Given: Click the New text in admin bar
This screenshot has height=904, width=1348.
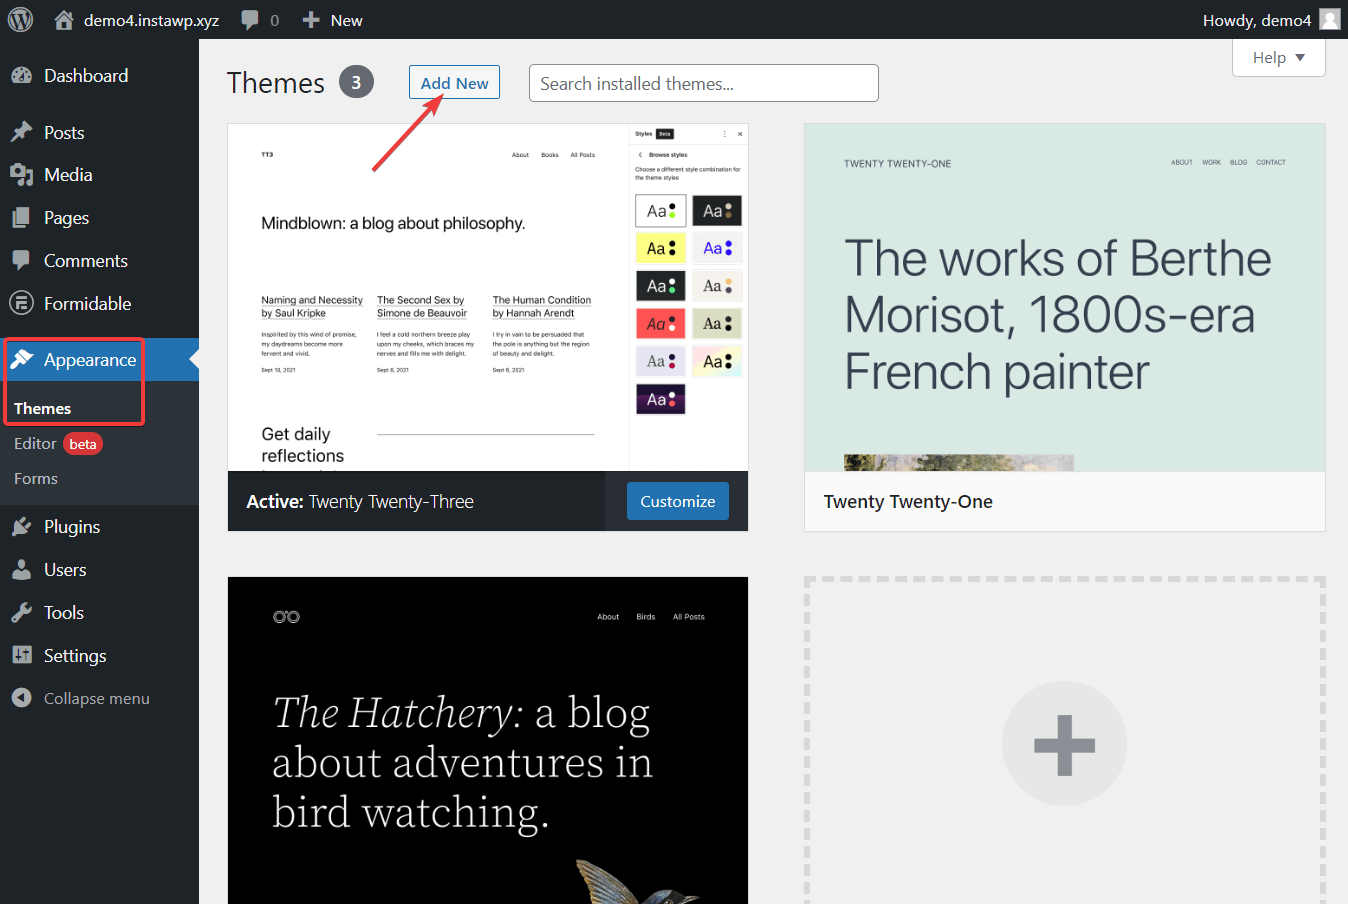Looking at the screenshot, I should pos(346,20).
